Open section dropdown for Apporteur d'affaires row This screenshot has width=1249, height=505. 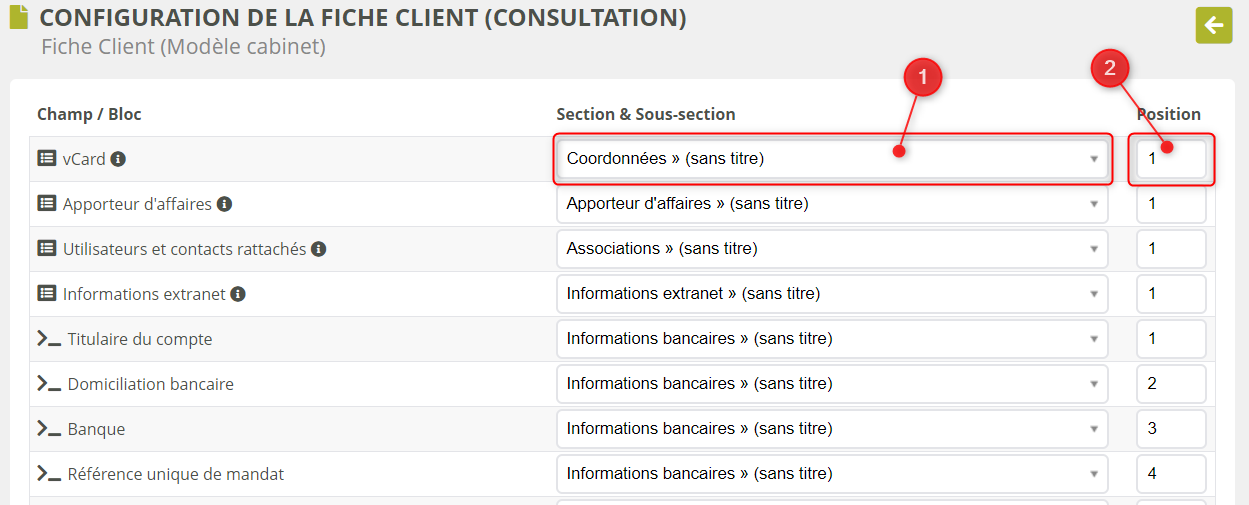[831, 204]
